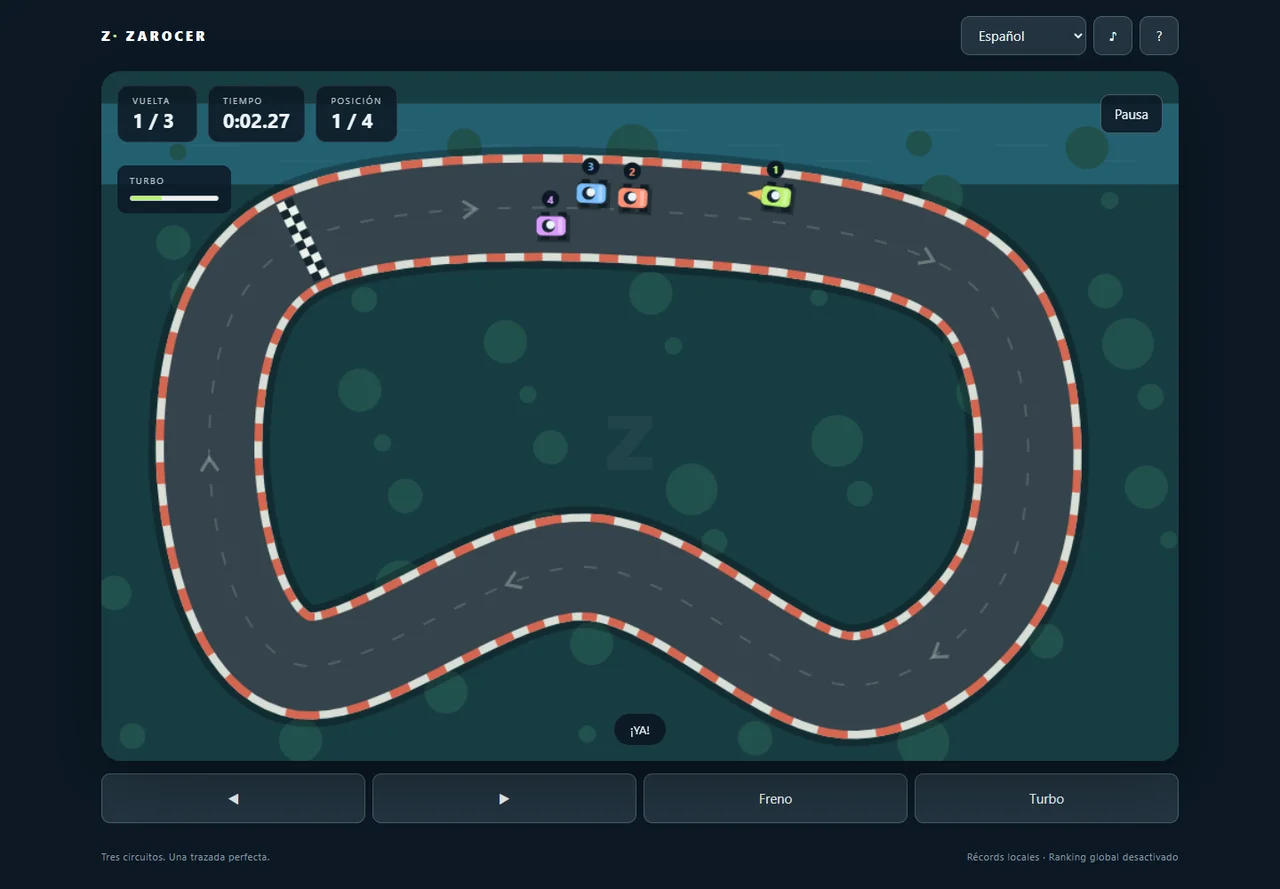Viewport: 1280px width, 889px height.
Task: Activate the Turbo button
Action: [1046, 798]
